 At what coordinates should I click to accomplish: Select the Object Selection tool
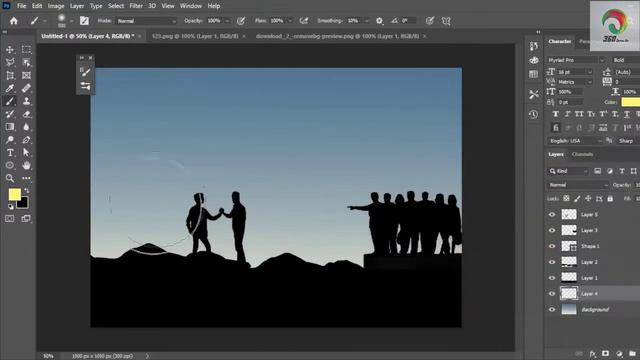(x=26, y=62)
